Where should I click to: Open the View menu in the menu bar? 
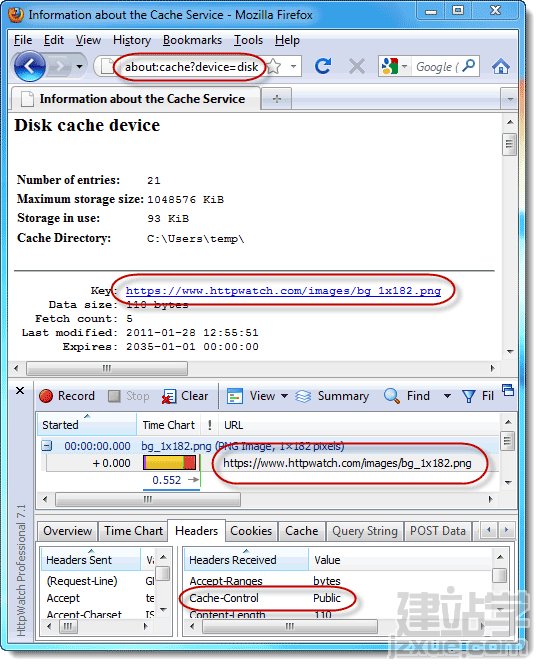pos(88,40)
